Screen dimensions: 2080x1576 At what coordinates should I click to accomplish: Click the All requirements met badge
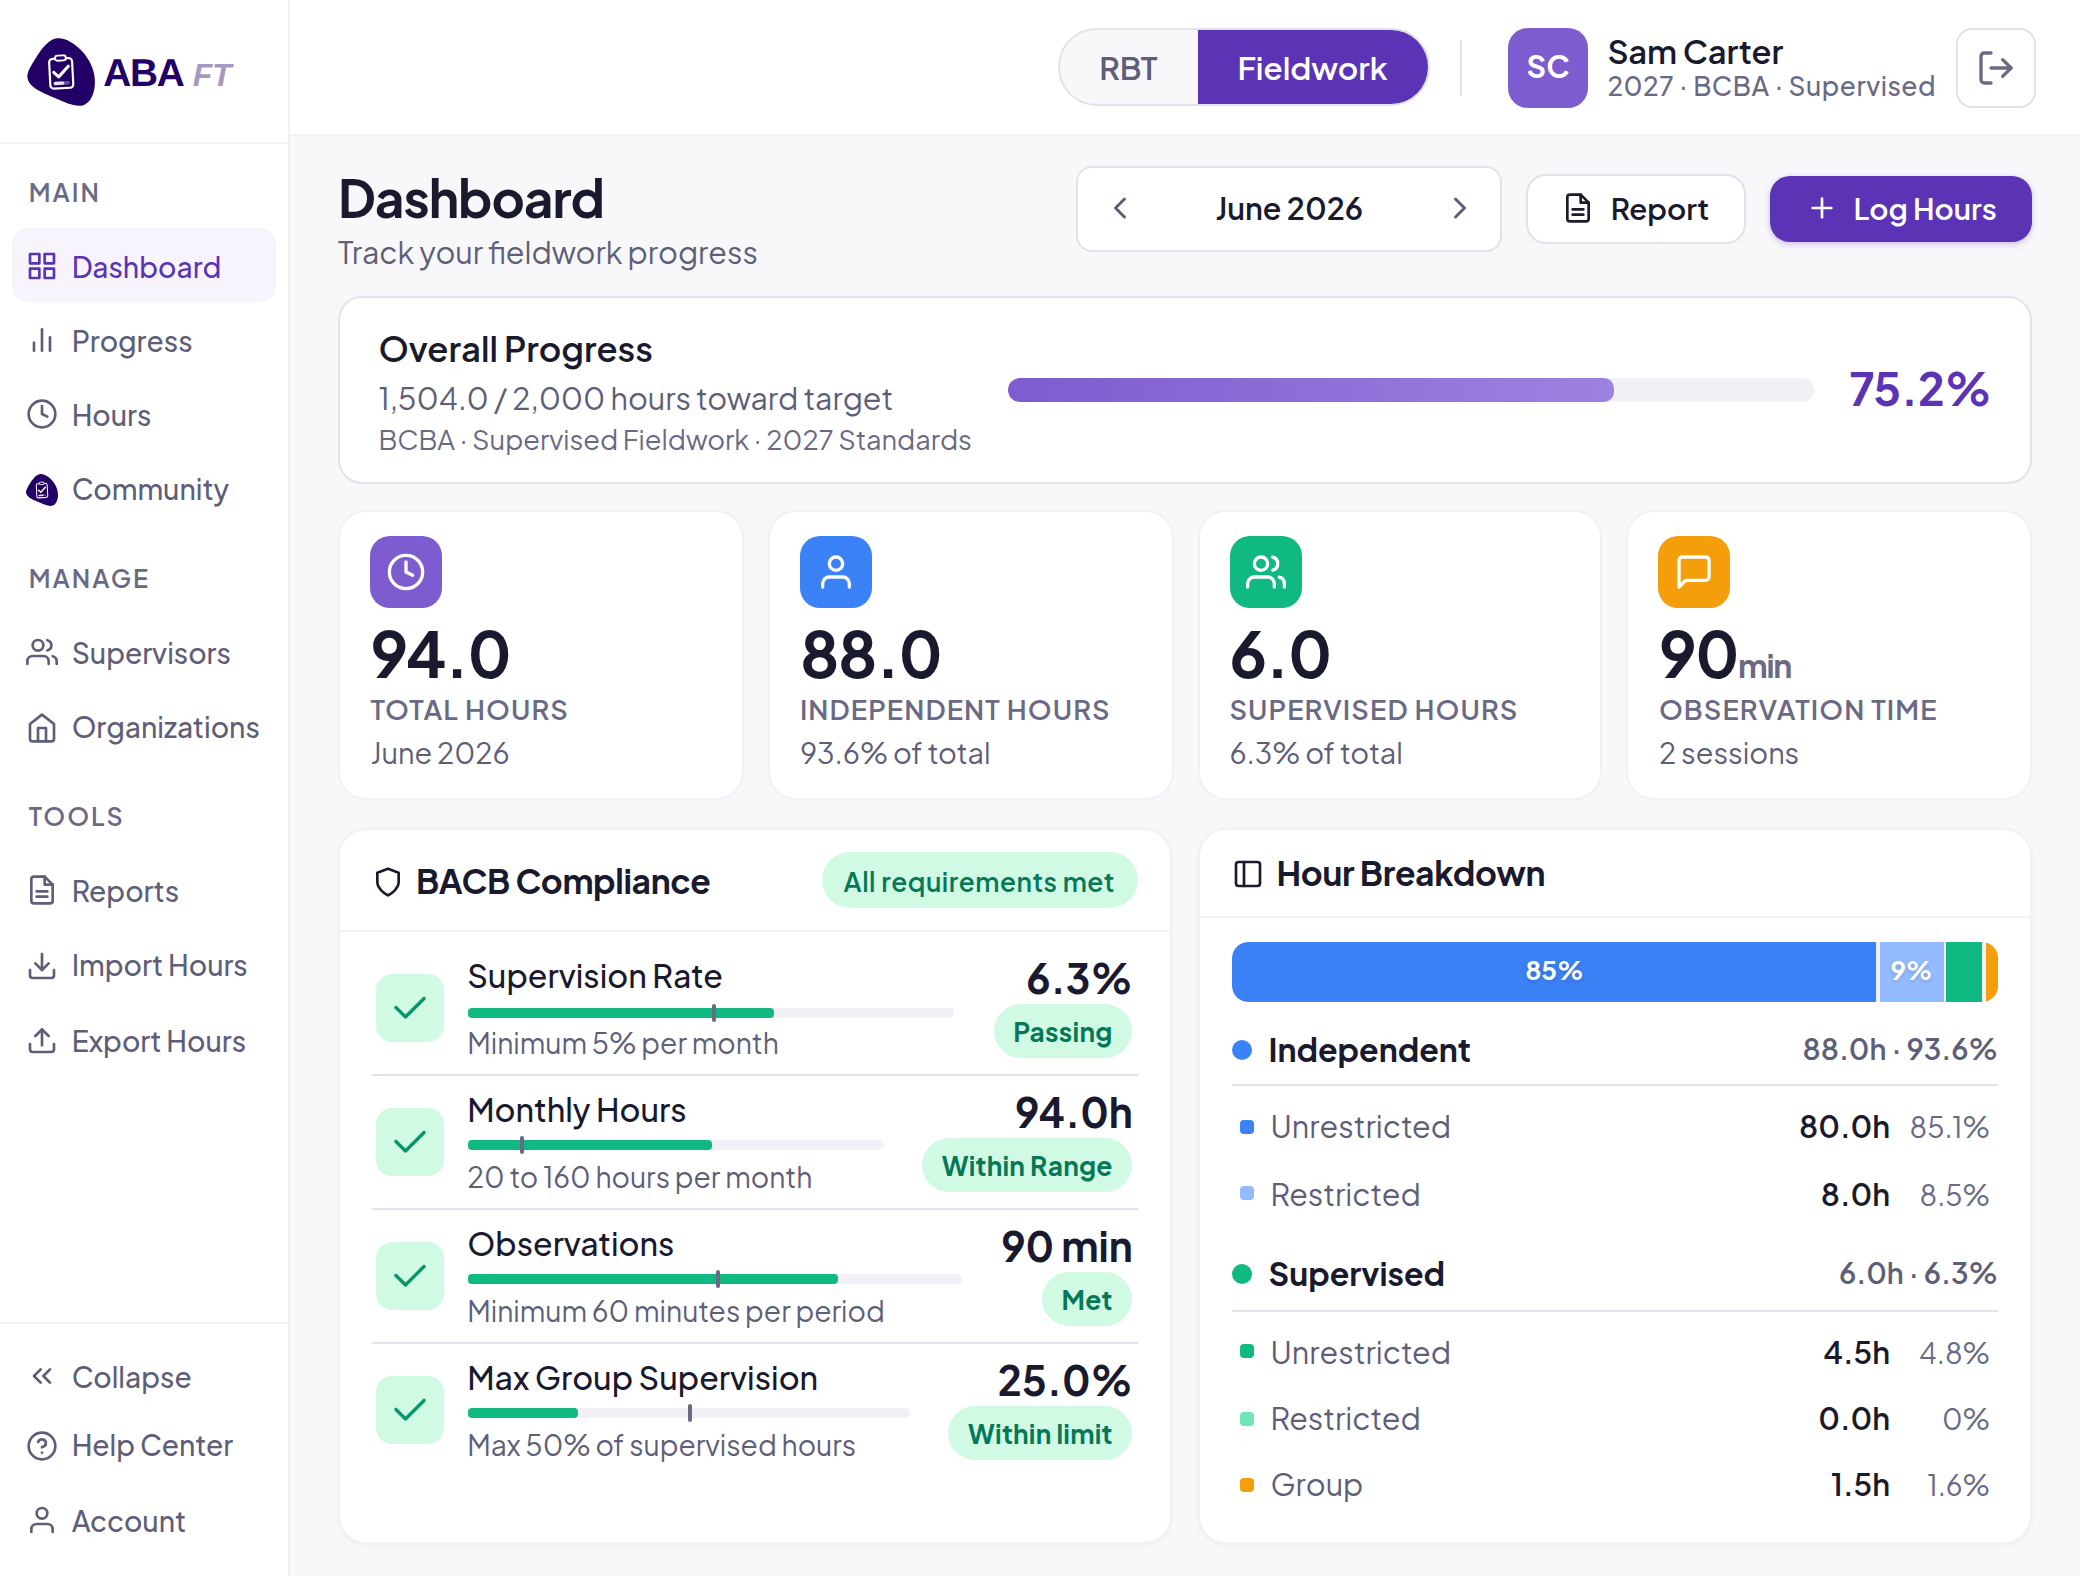pyautogui.click(x=979, y=881)
